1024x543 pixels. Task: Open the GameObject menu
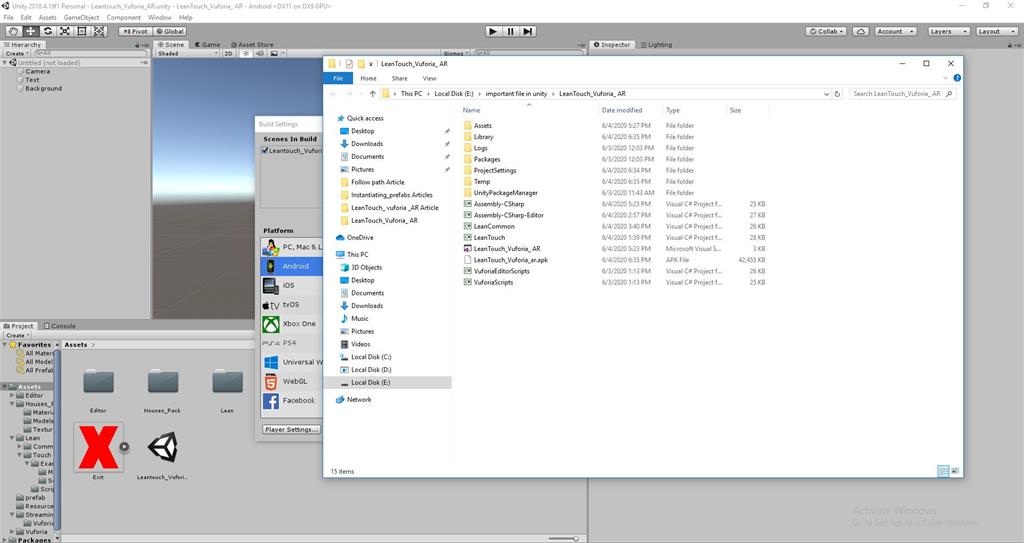(82, 17)
